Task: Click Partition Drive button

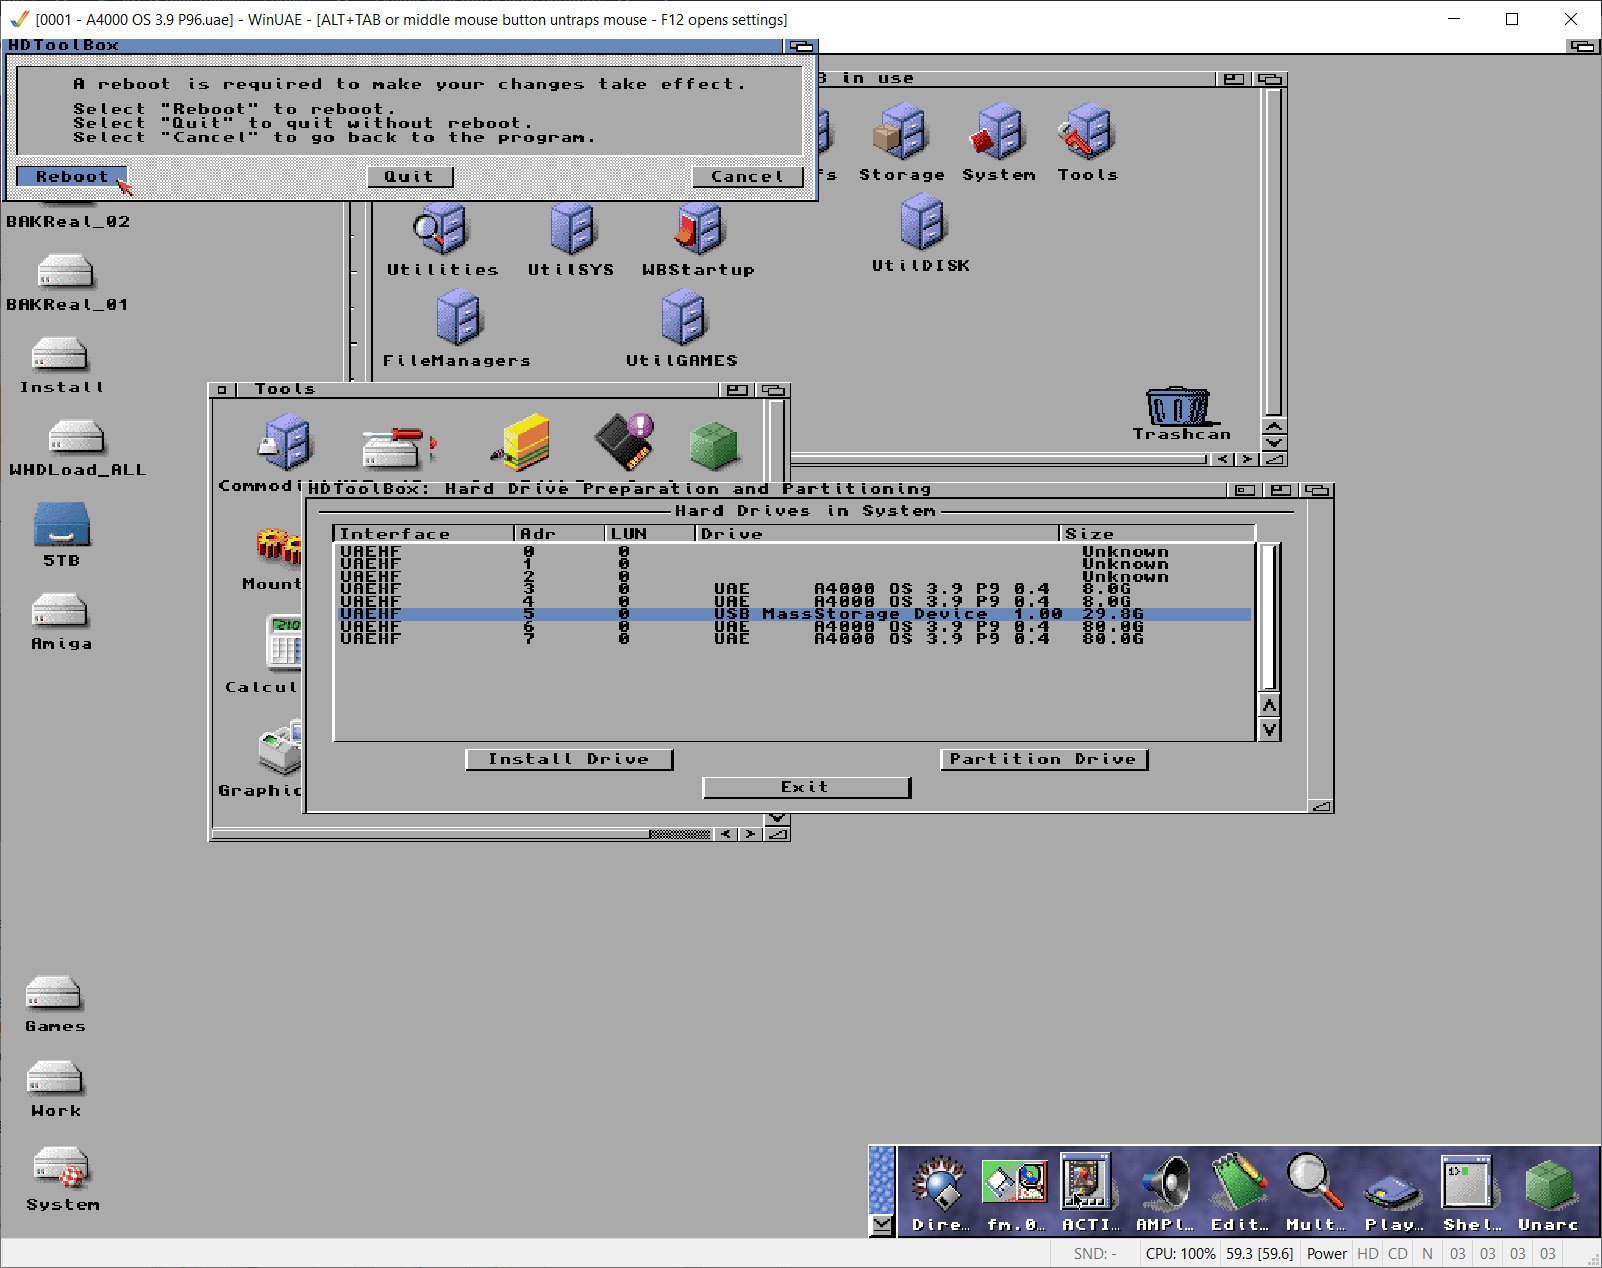Action: [1044, 759]
